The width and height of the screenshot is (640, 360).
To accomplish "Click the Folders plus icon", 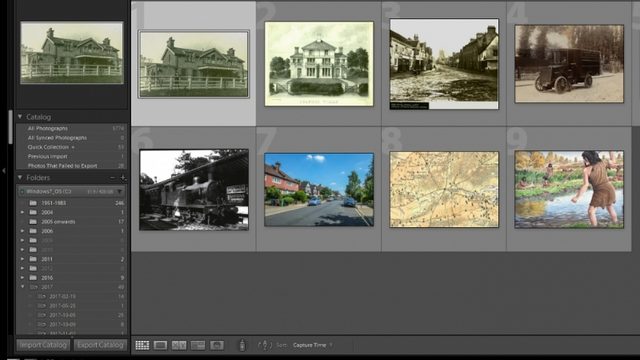I will [x=122, y=178].
